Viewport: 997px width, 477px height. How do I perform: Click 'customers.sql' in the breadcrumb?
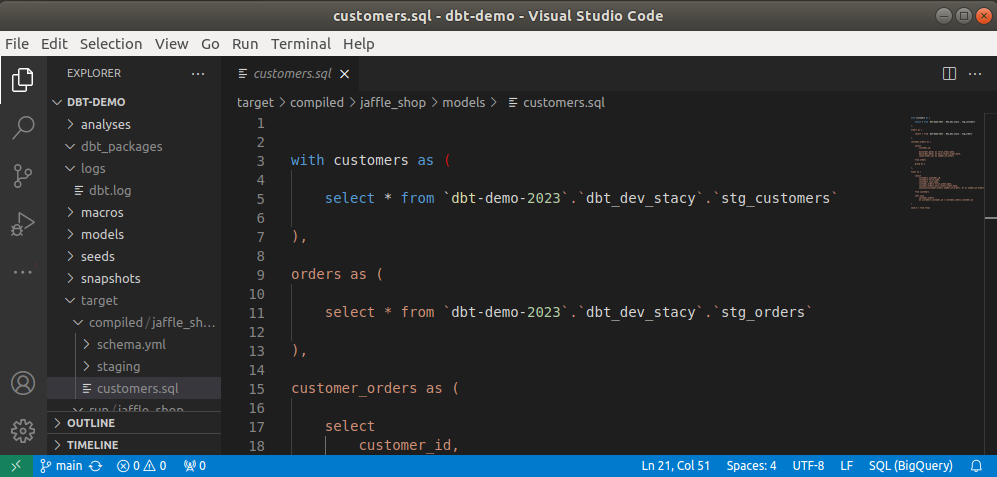tap(563, 102)
